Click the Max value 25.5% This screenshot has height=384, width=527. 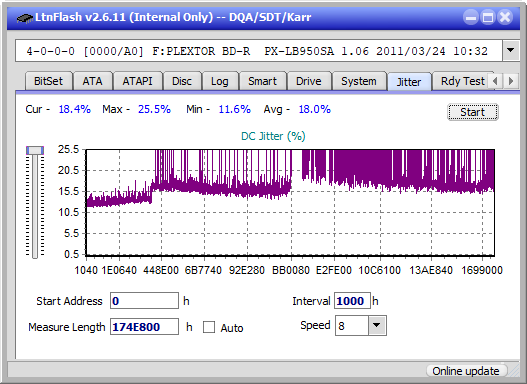click(154, 109)
